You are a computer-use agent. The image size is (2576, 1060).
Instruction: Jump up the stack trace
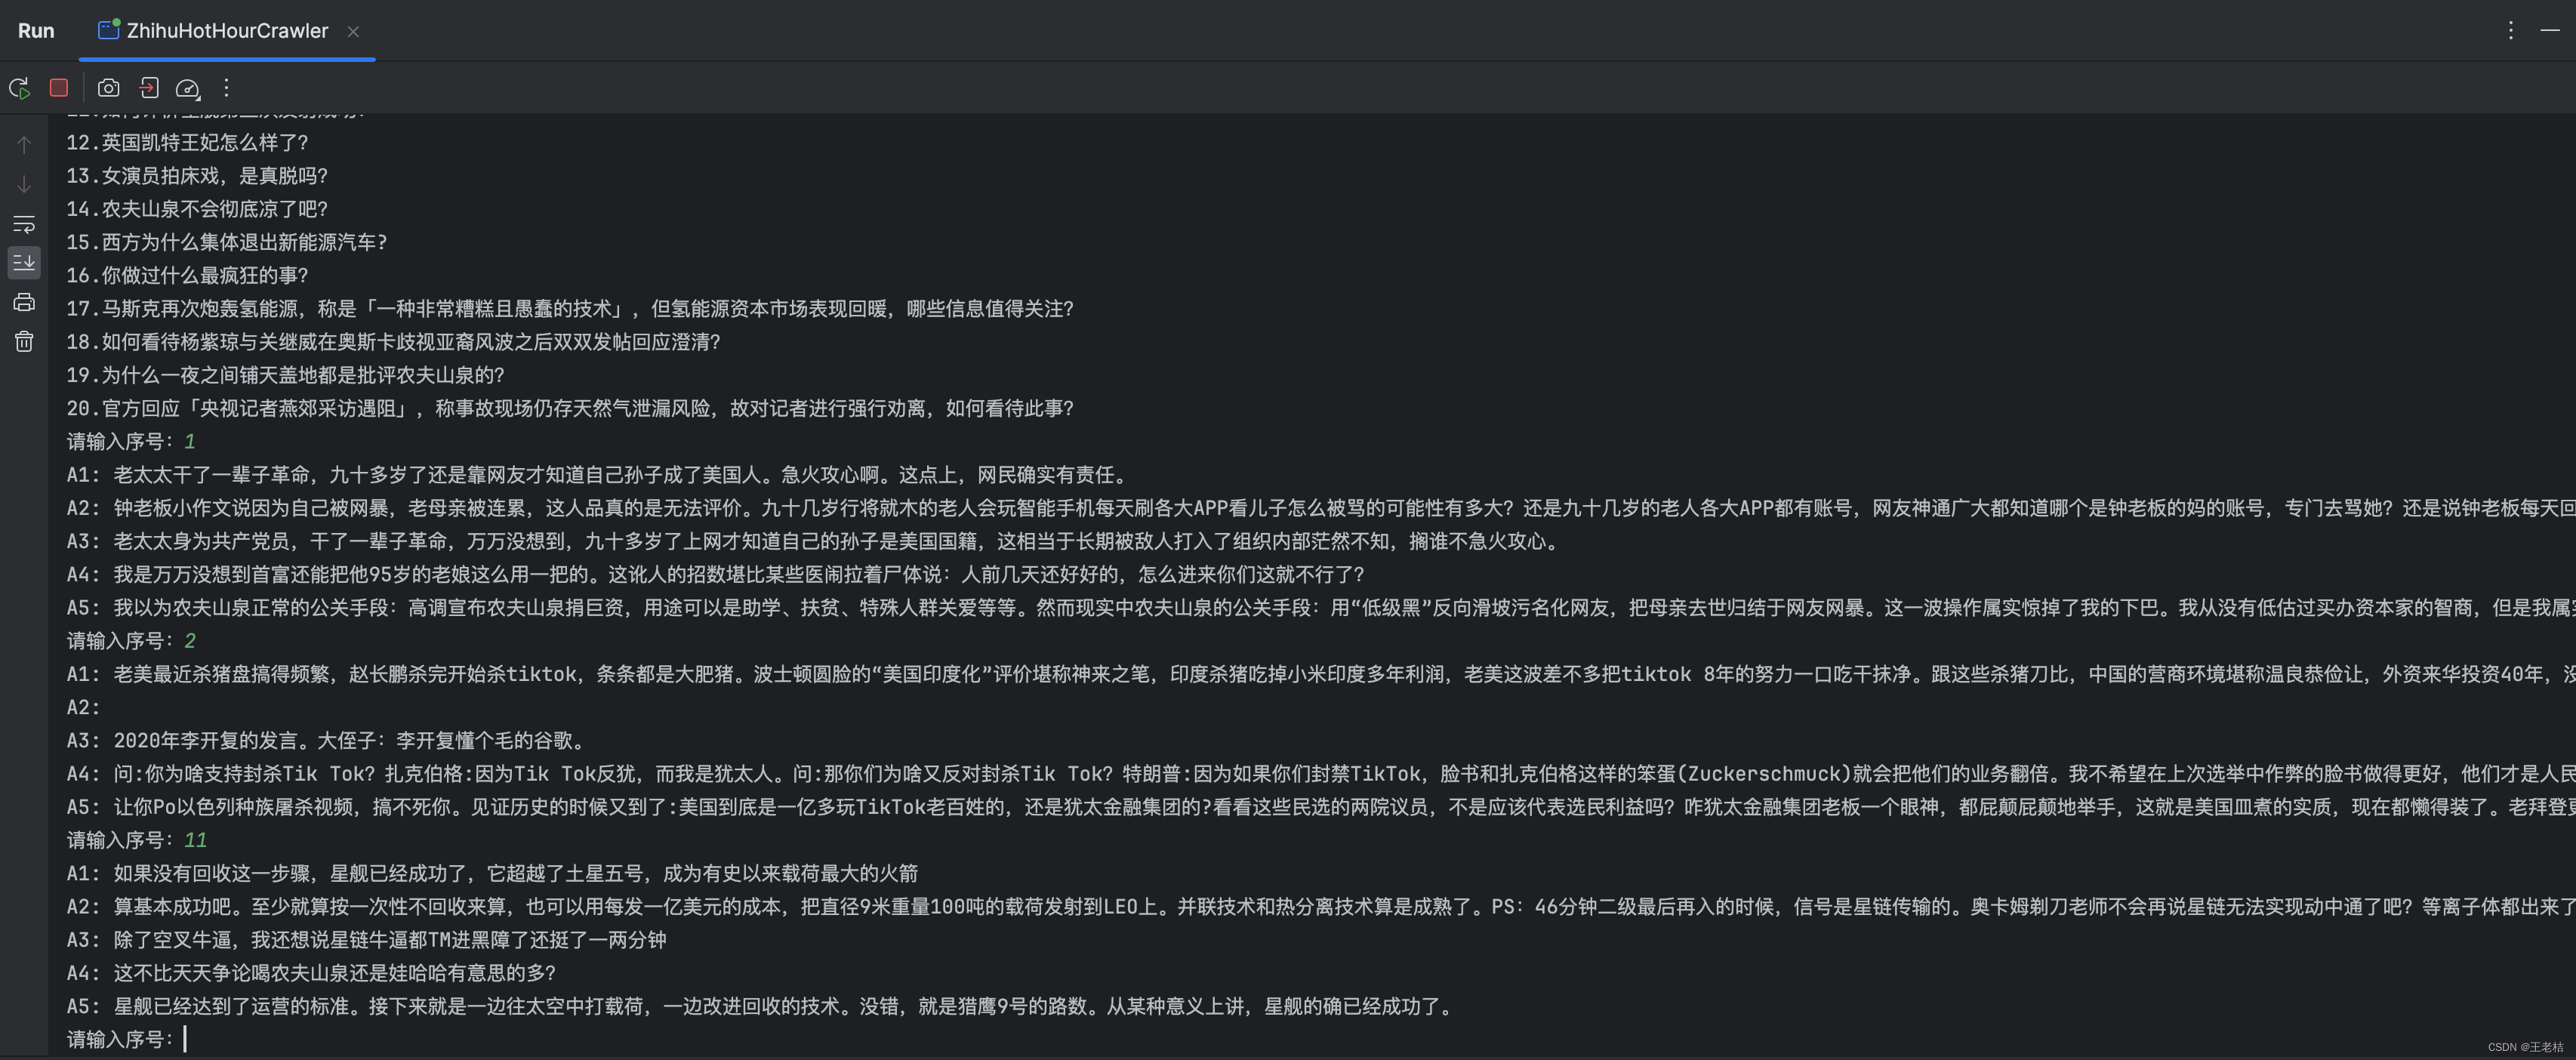[x=24, y=145]
